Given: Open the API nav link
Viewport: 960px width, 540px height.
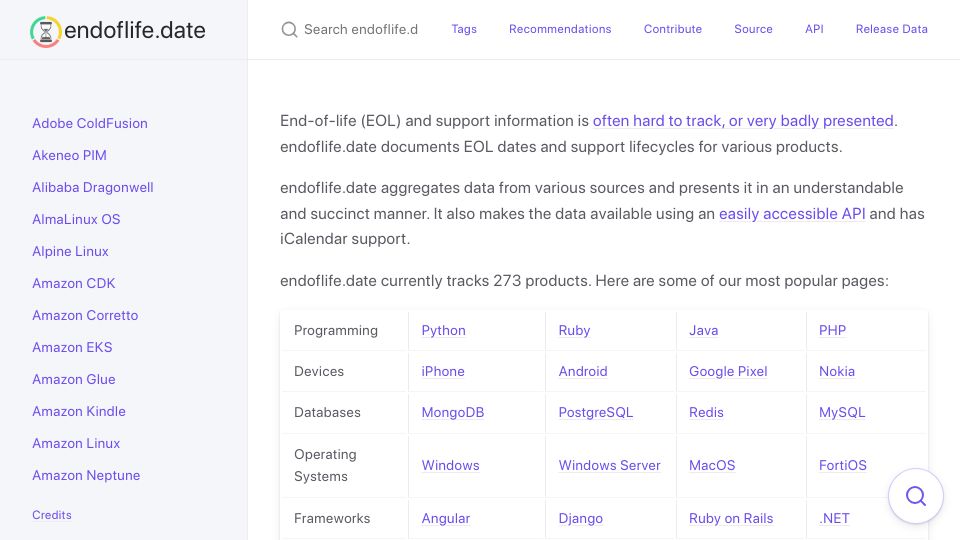Looking at the screenshot, I should (814, 29).
